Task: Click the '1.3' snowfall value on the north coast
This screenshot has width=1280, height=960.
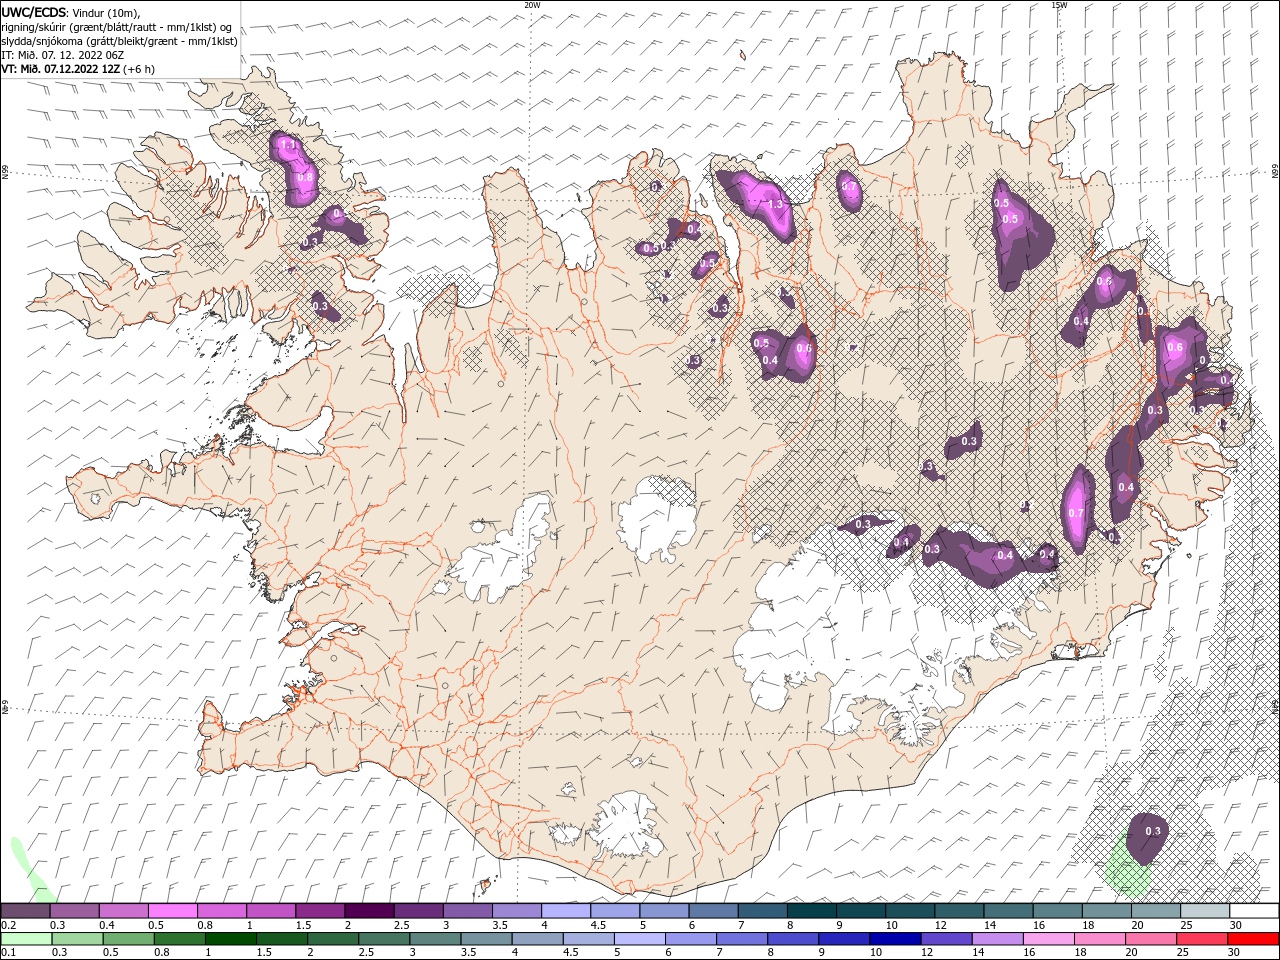Action: (774, 204)
